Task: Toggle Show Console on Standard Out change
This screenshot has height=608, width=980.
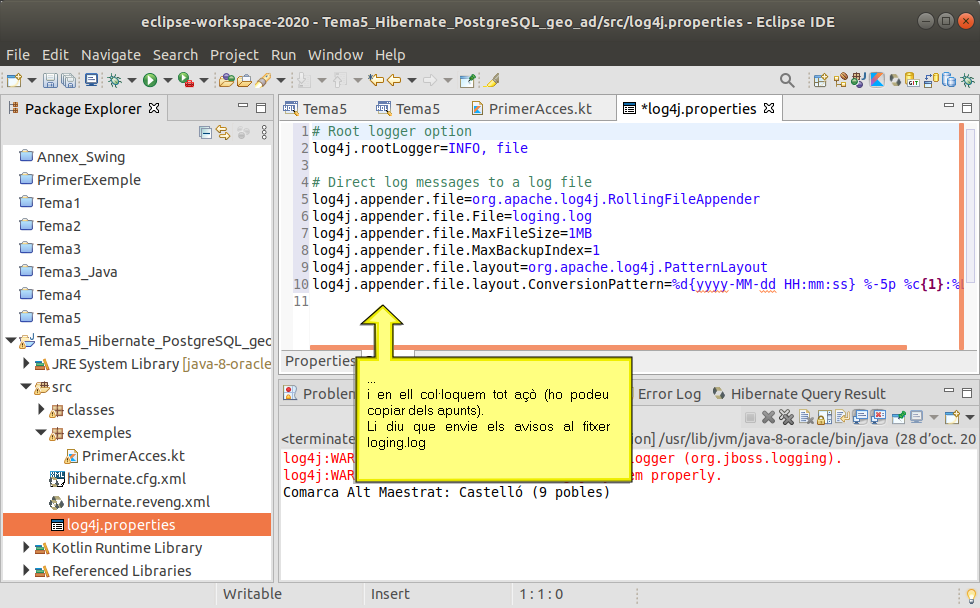Action: point(861,417)
